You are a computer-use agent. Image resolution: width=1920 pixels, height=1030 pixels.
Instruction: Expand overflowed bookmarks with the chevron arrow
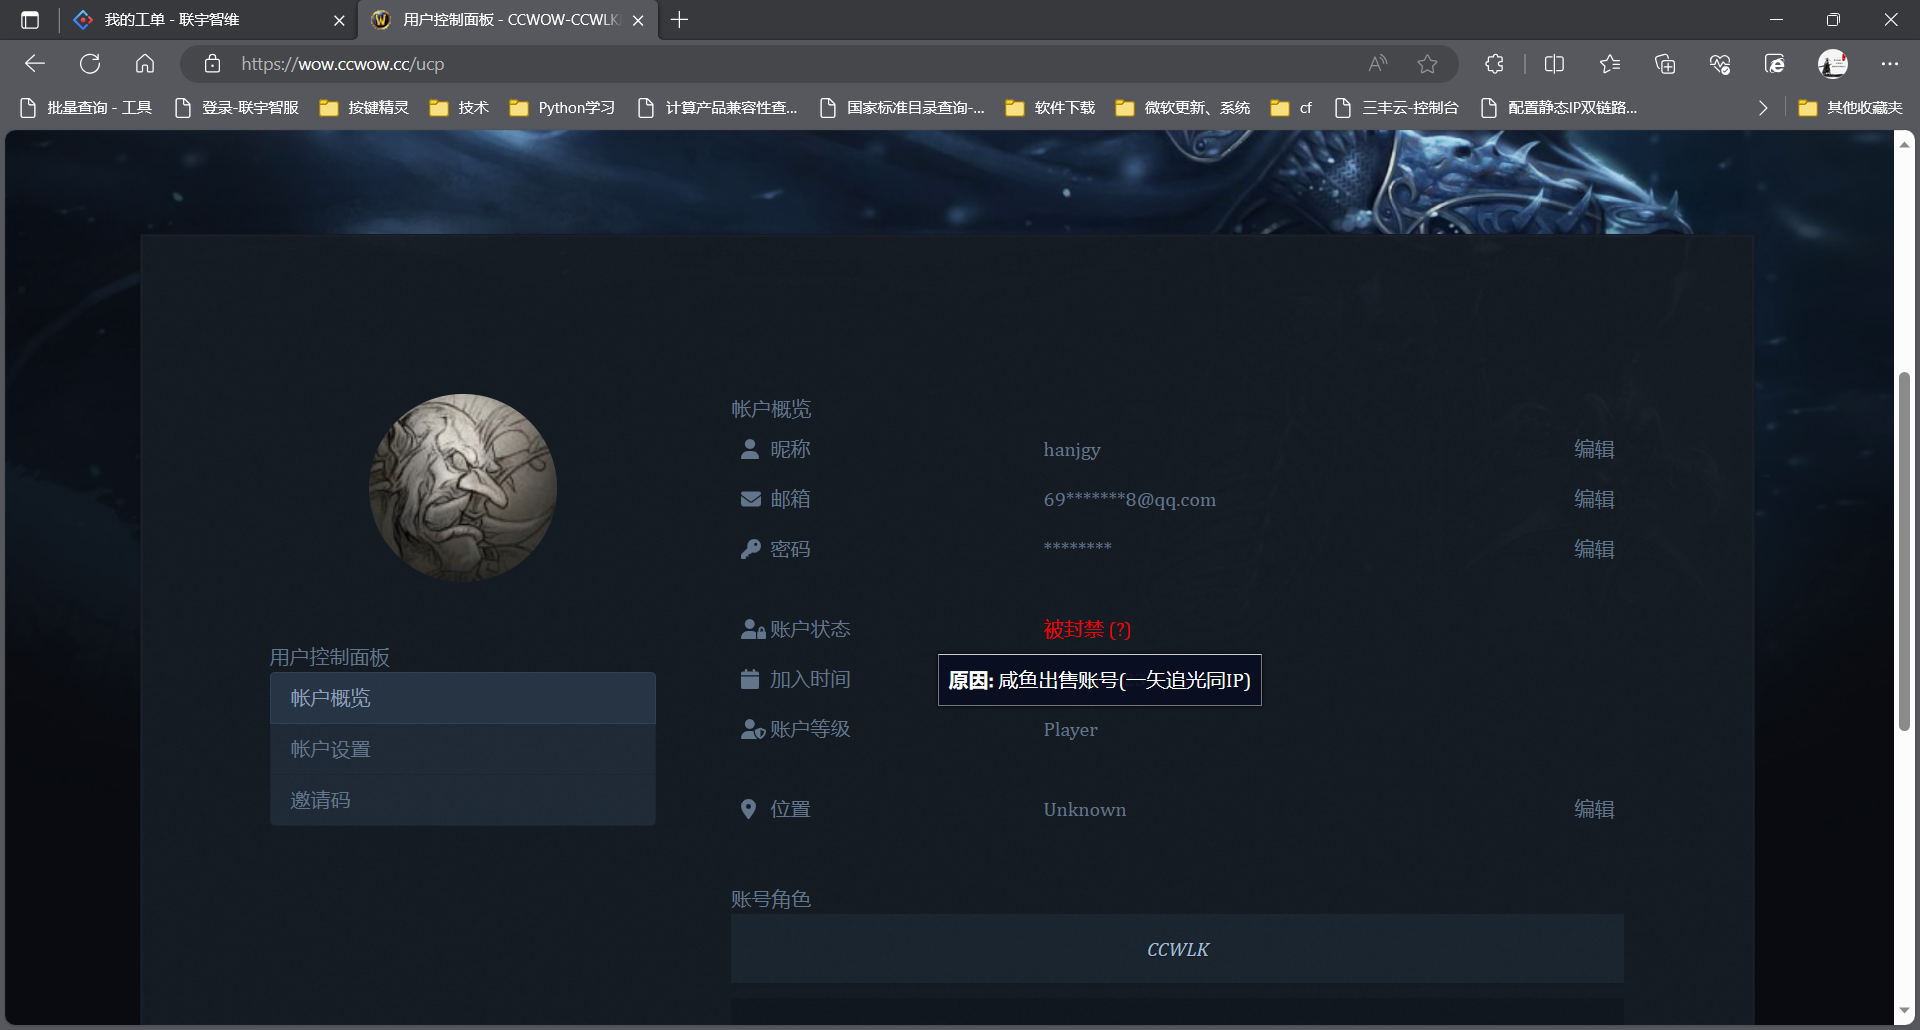[x=1763, y=108]
